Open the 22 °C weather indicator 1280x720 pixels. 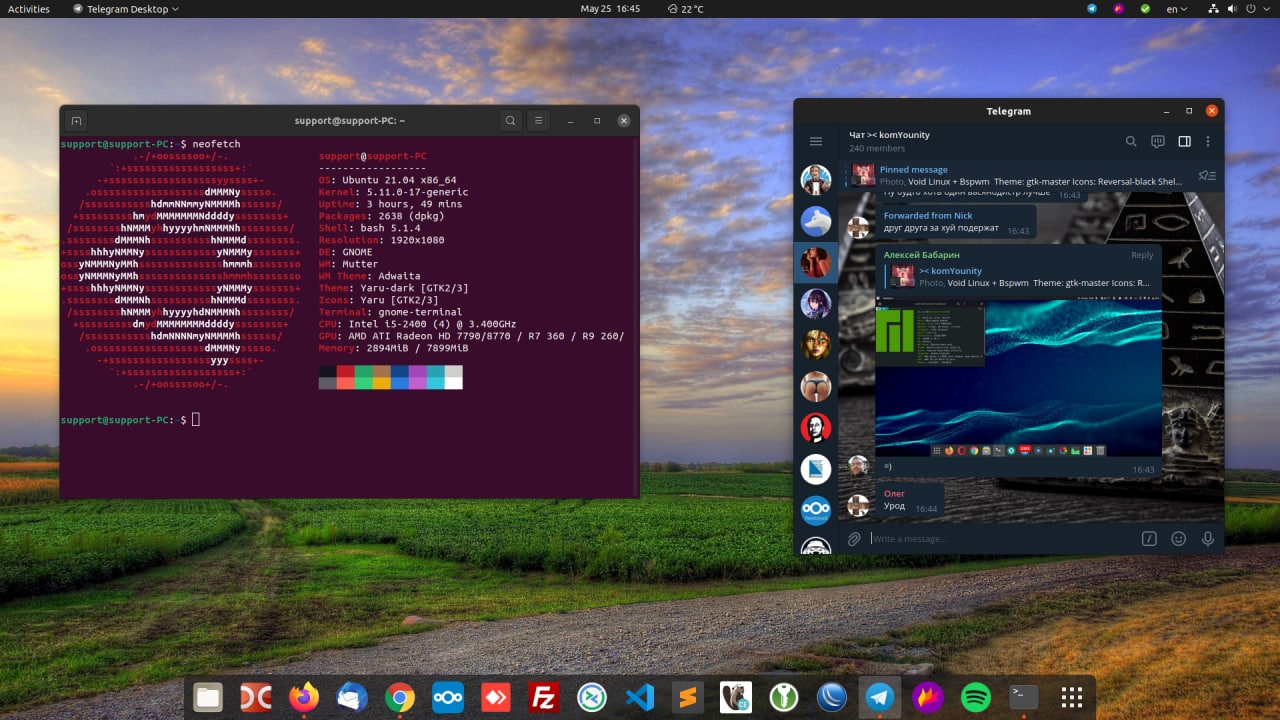[x=686, y=9]
